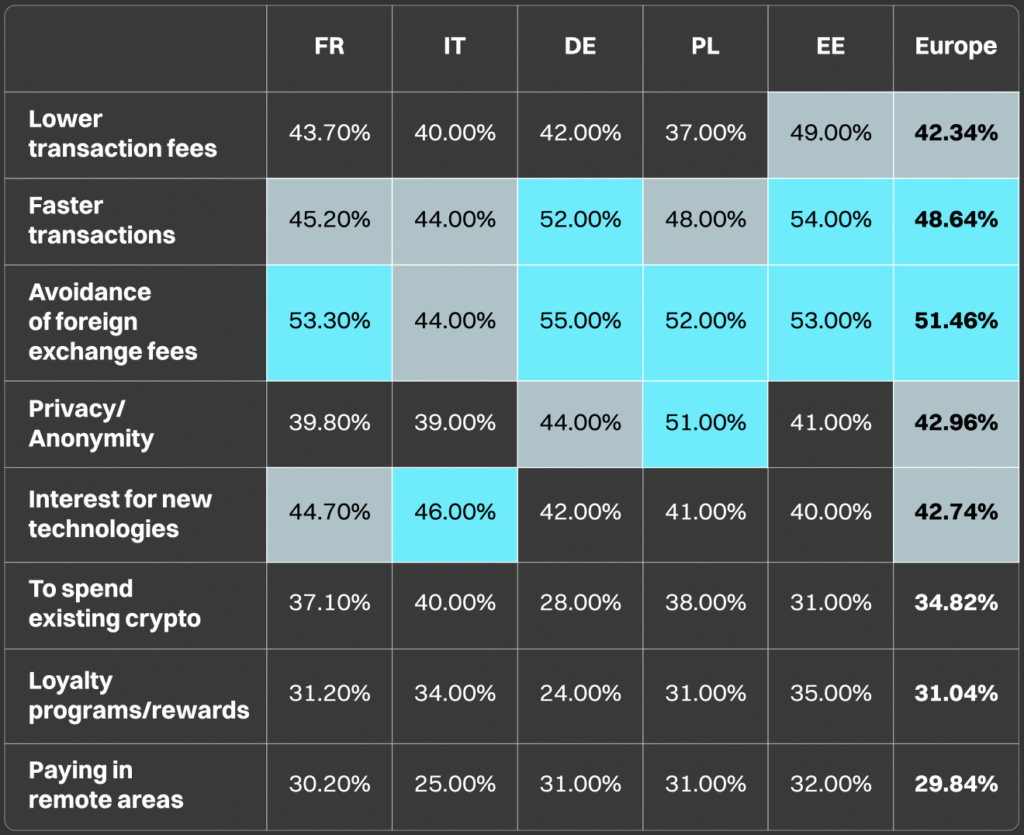Select the DE column header
The width and height of the screenshot is (1024, 835).
click(580, 47)
